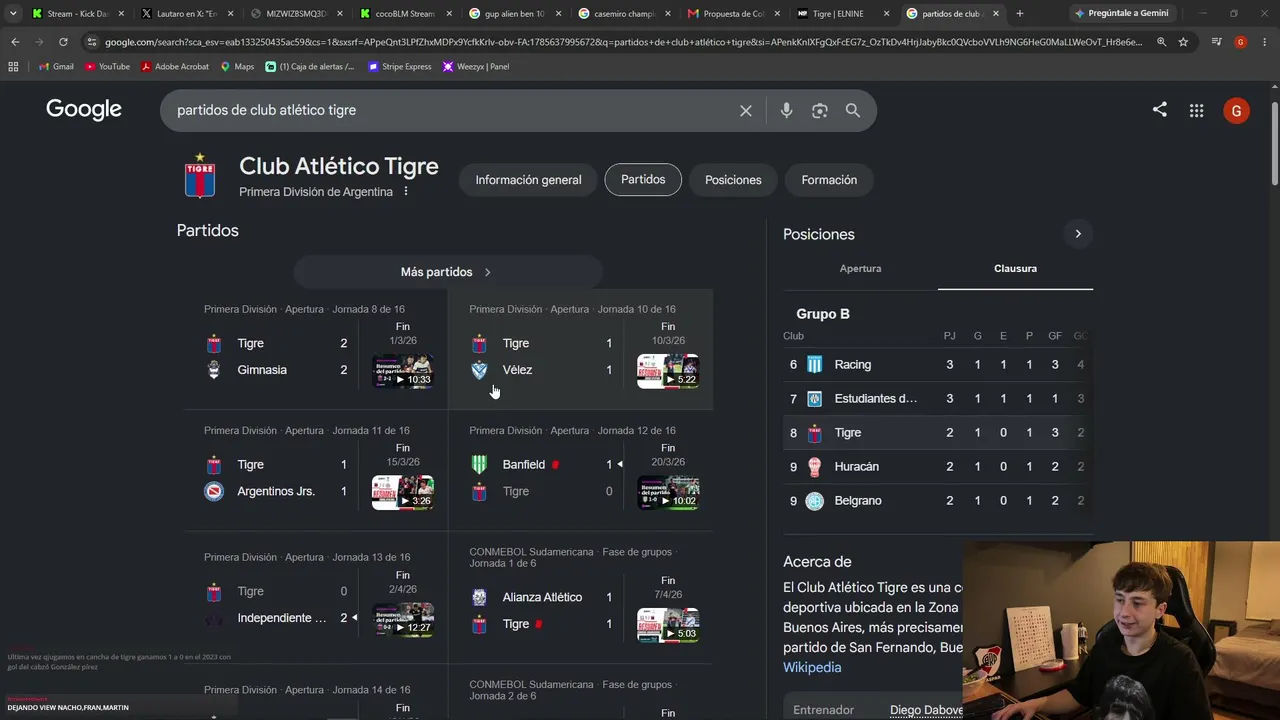Expand the Posiciones panel with the arrow

pyautogui.click(x=1077, y=234)
